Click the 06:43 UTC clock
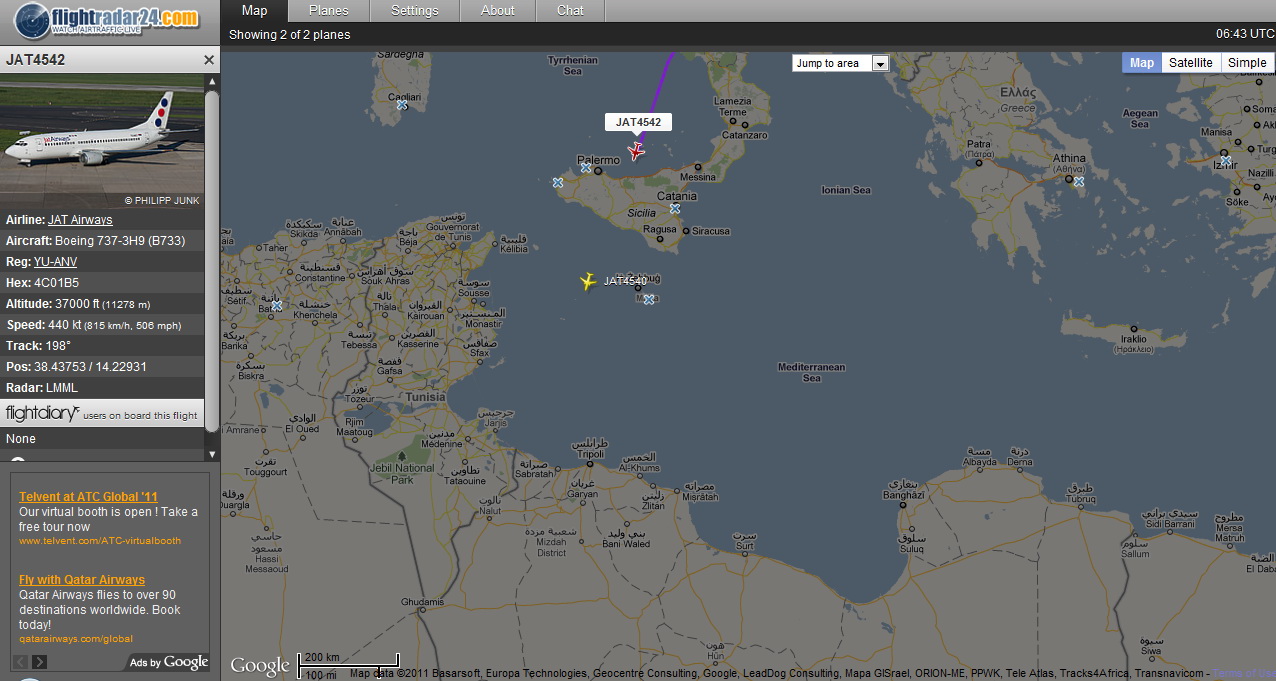The width and height of the screenshot is (1276, 681). coord(1245,34)
